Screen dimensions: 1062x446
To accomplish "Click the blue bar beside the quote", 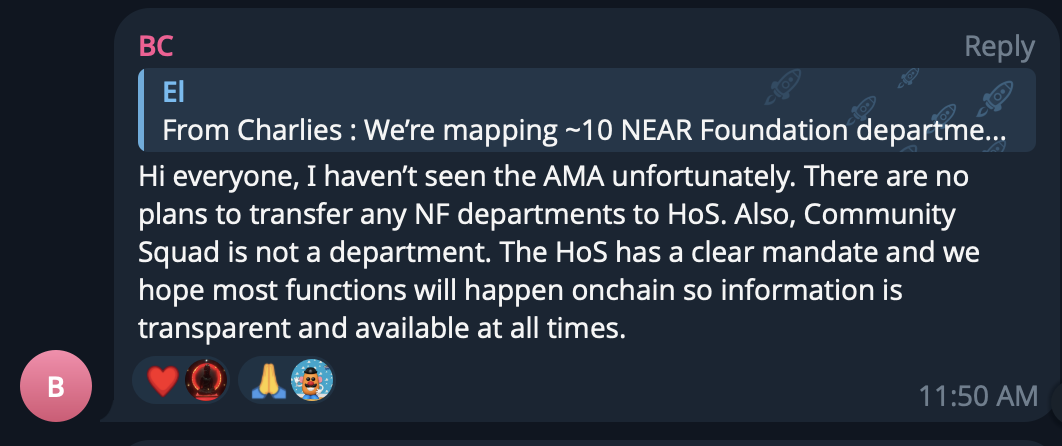I will (x=141, y=110).
